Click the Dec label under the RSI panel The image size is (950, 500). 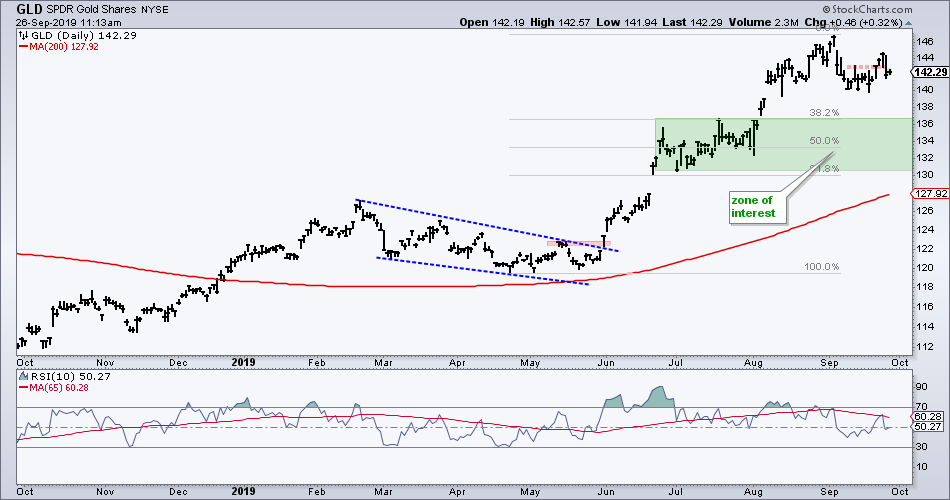click(x=178, y=492)
